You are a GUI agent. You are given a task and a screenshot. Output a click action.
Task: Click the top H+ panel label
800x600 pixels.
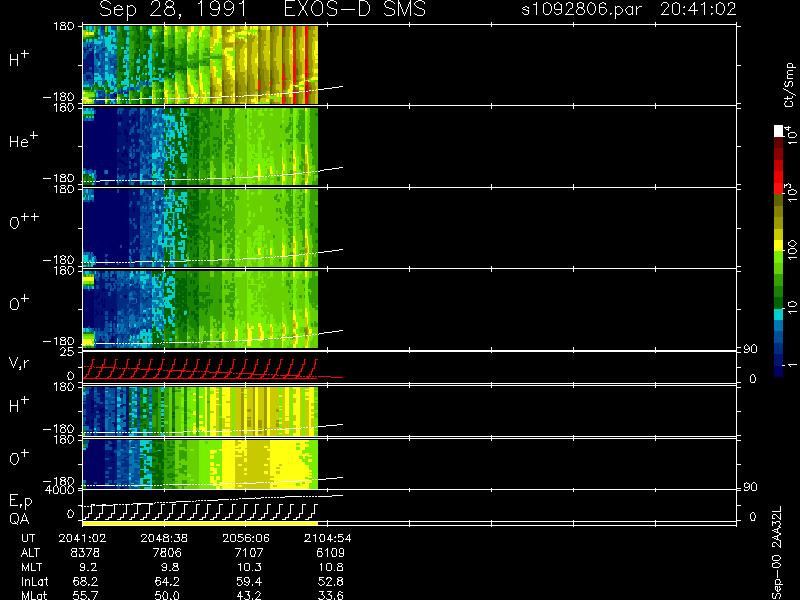pos(19,59)
